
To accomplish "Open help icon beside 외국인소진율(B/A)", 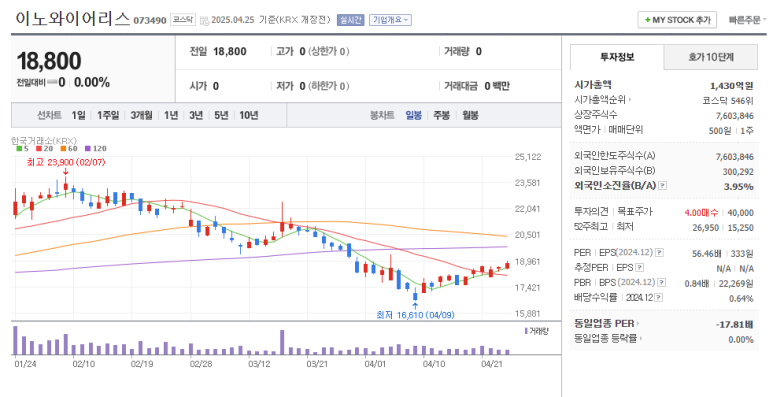I will pos(663,186).
